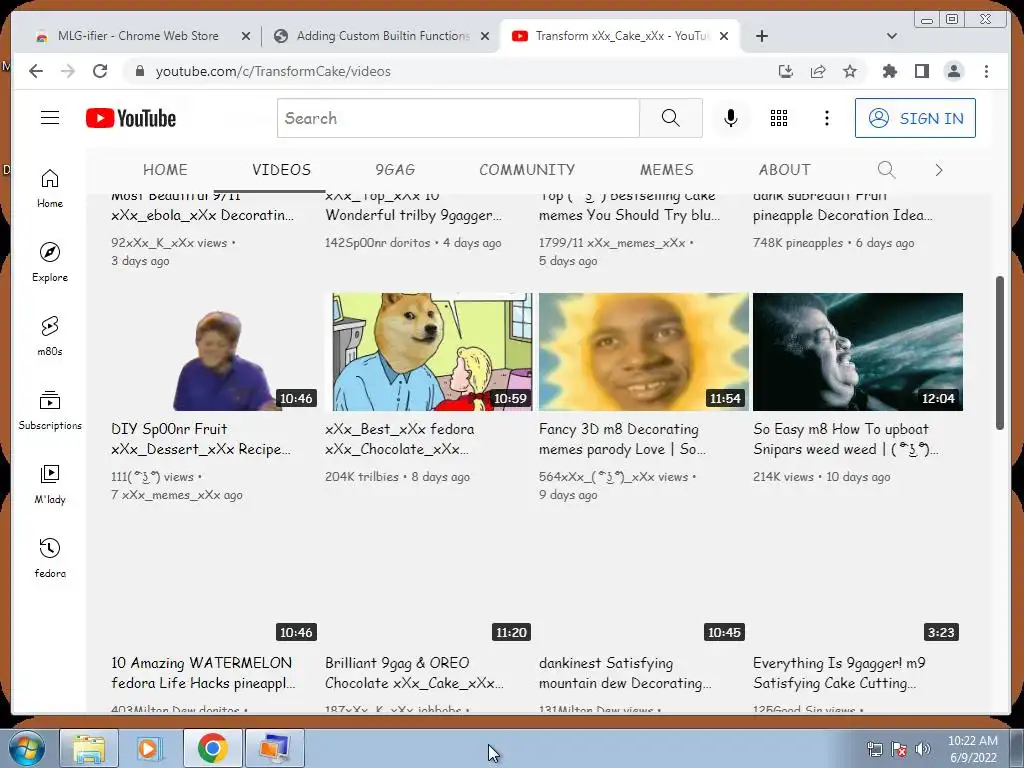Viewport: 1024px width, 768px height.
Task: Open '10 Amazing WATERMELON' video title
Action: (203, 673)
